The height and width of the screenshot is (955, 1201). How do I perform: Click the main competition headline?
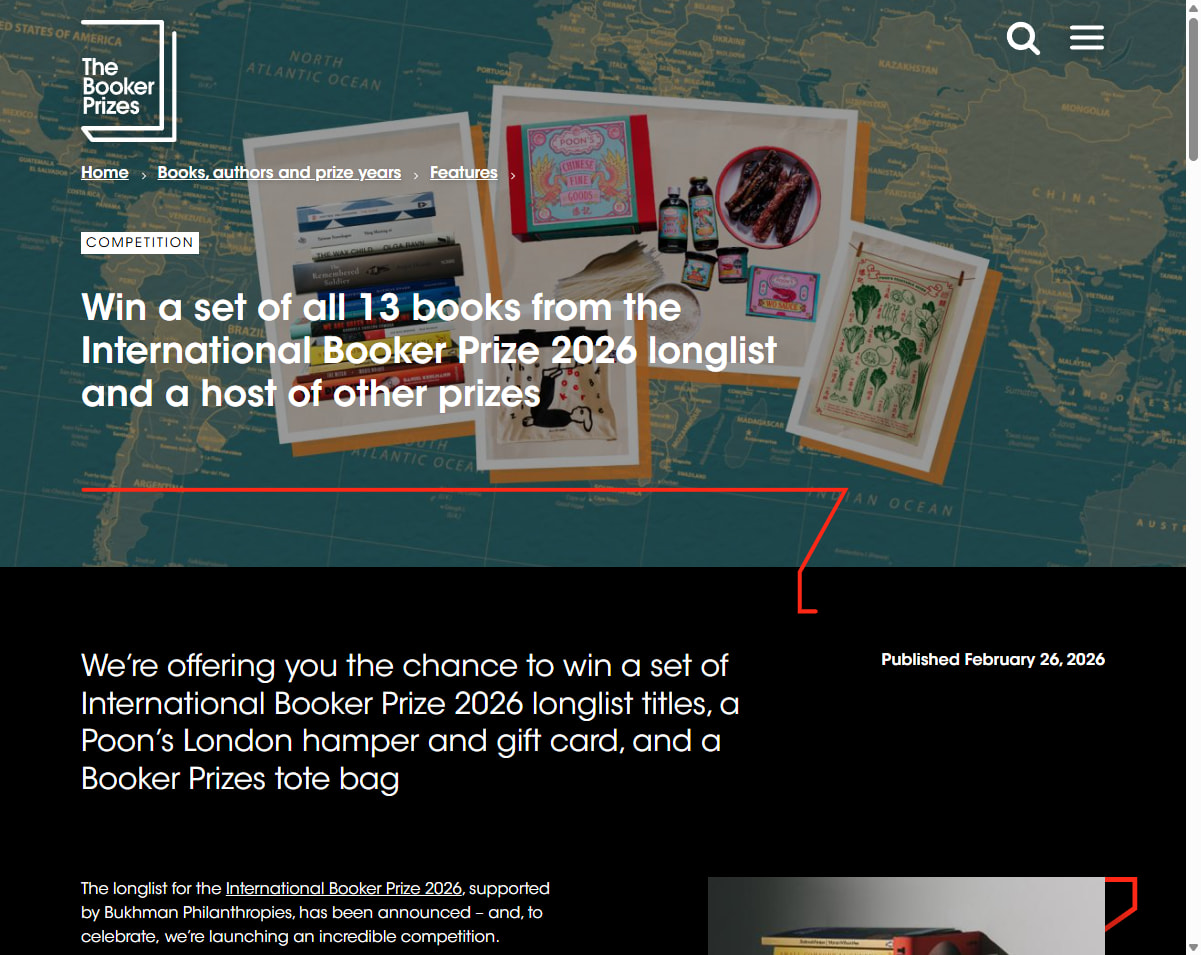429,350
